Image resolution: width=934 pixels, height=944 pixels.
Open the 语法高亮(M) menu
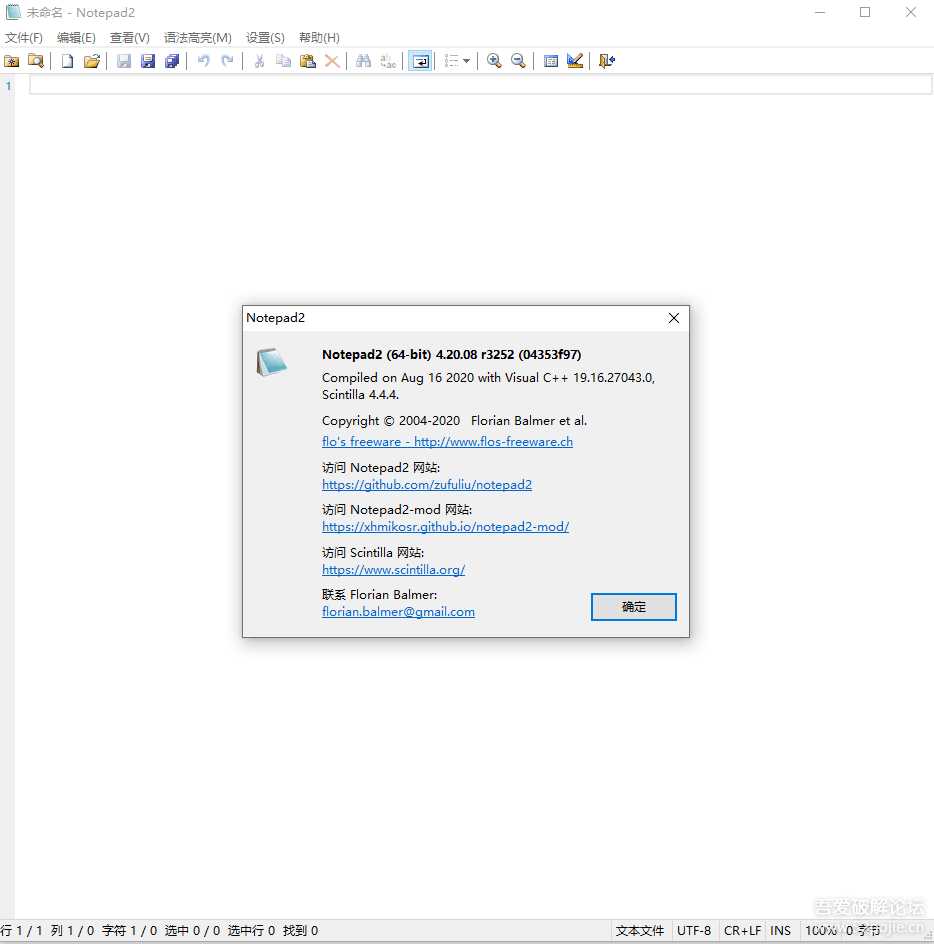pos(198,37)
